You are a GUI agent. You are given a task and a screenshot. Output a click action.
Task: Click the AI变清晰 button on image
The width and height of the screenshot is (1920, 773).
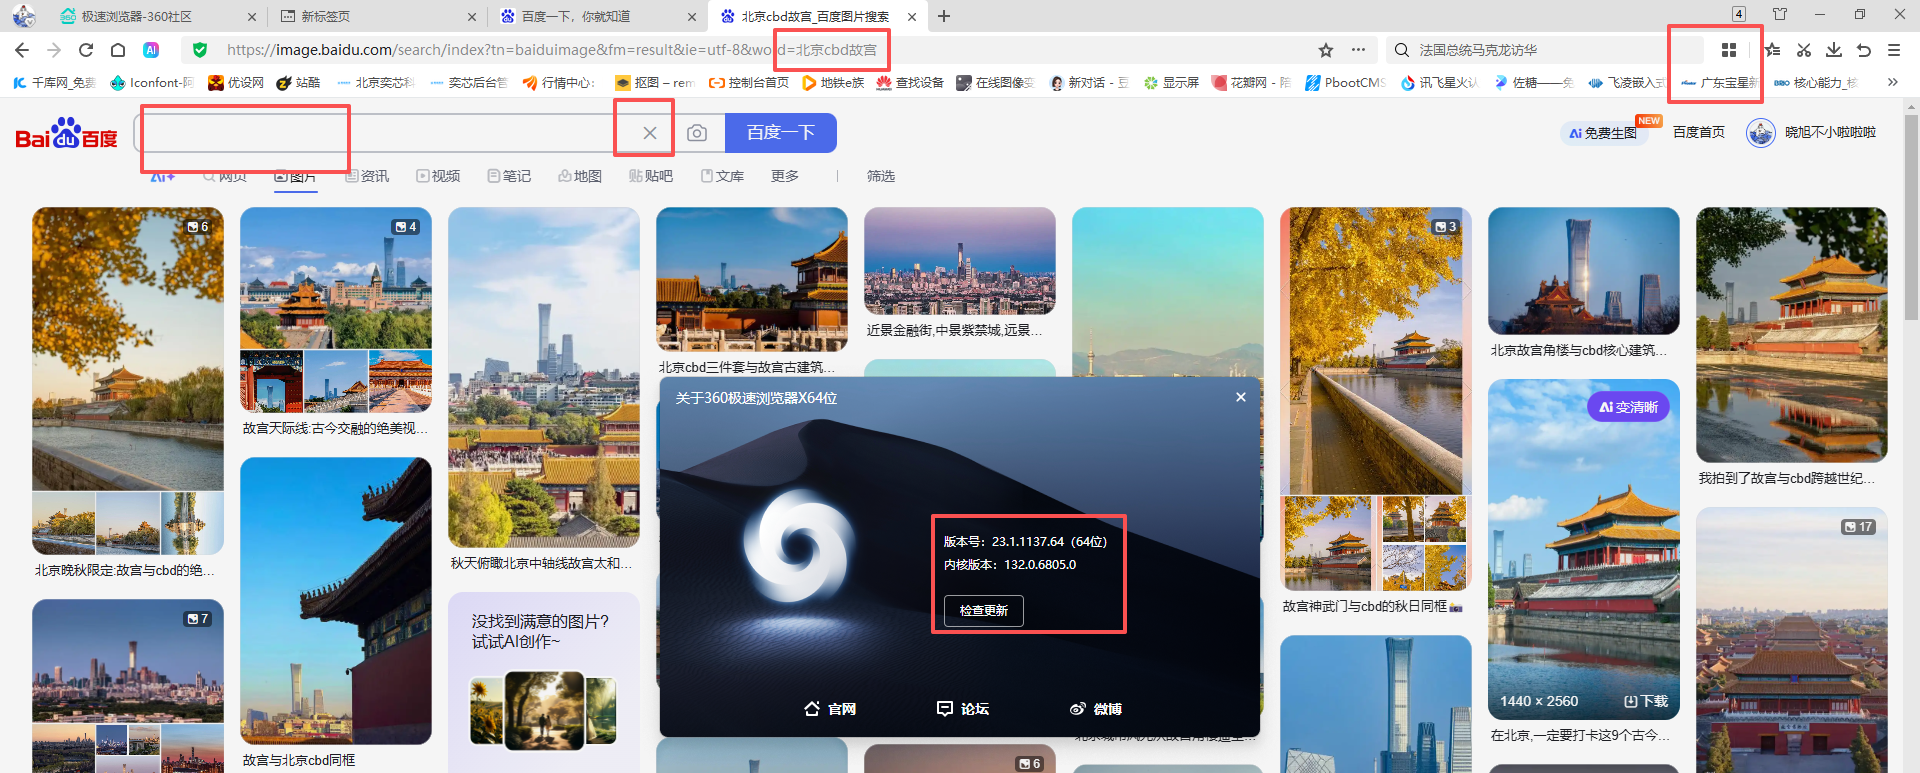(x=1628, y=407)
